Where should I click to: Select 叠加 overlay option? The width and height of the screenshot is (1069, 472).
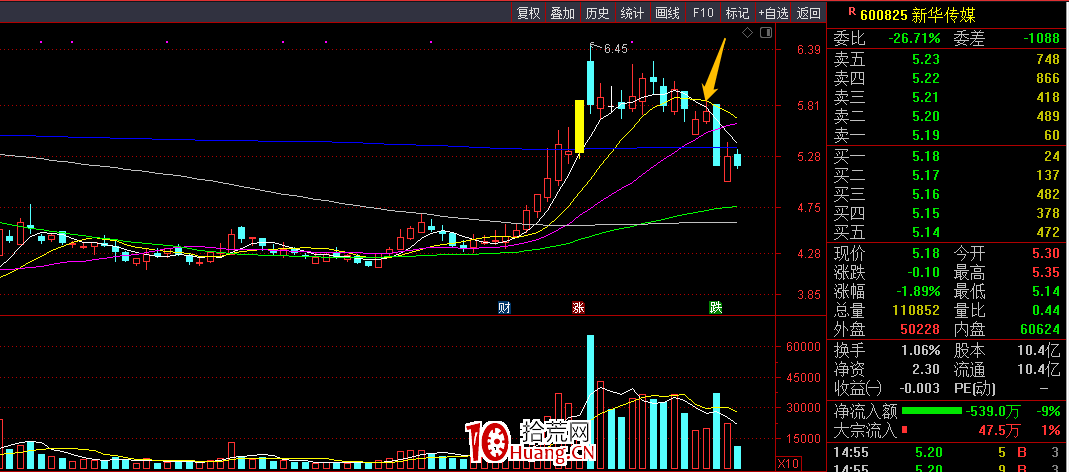pos(562,12)
